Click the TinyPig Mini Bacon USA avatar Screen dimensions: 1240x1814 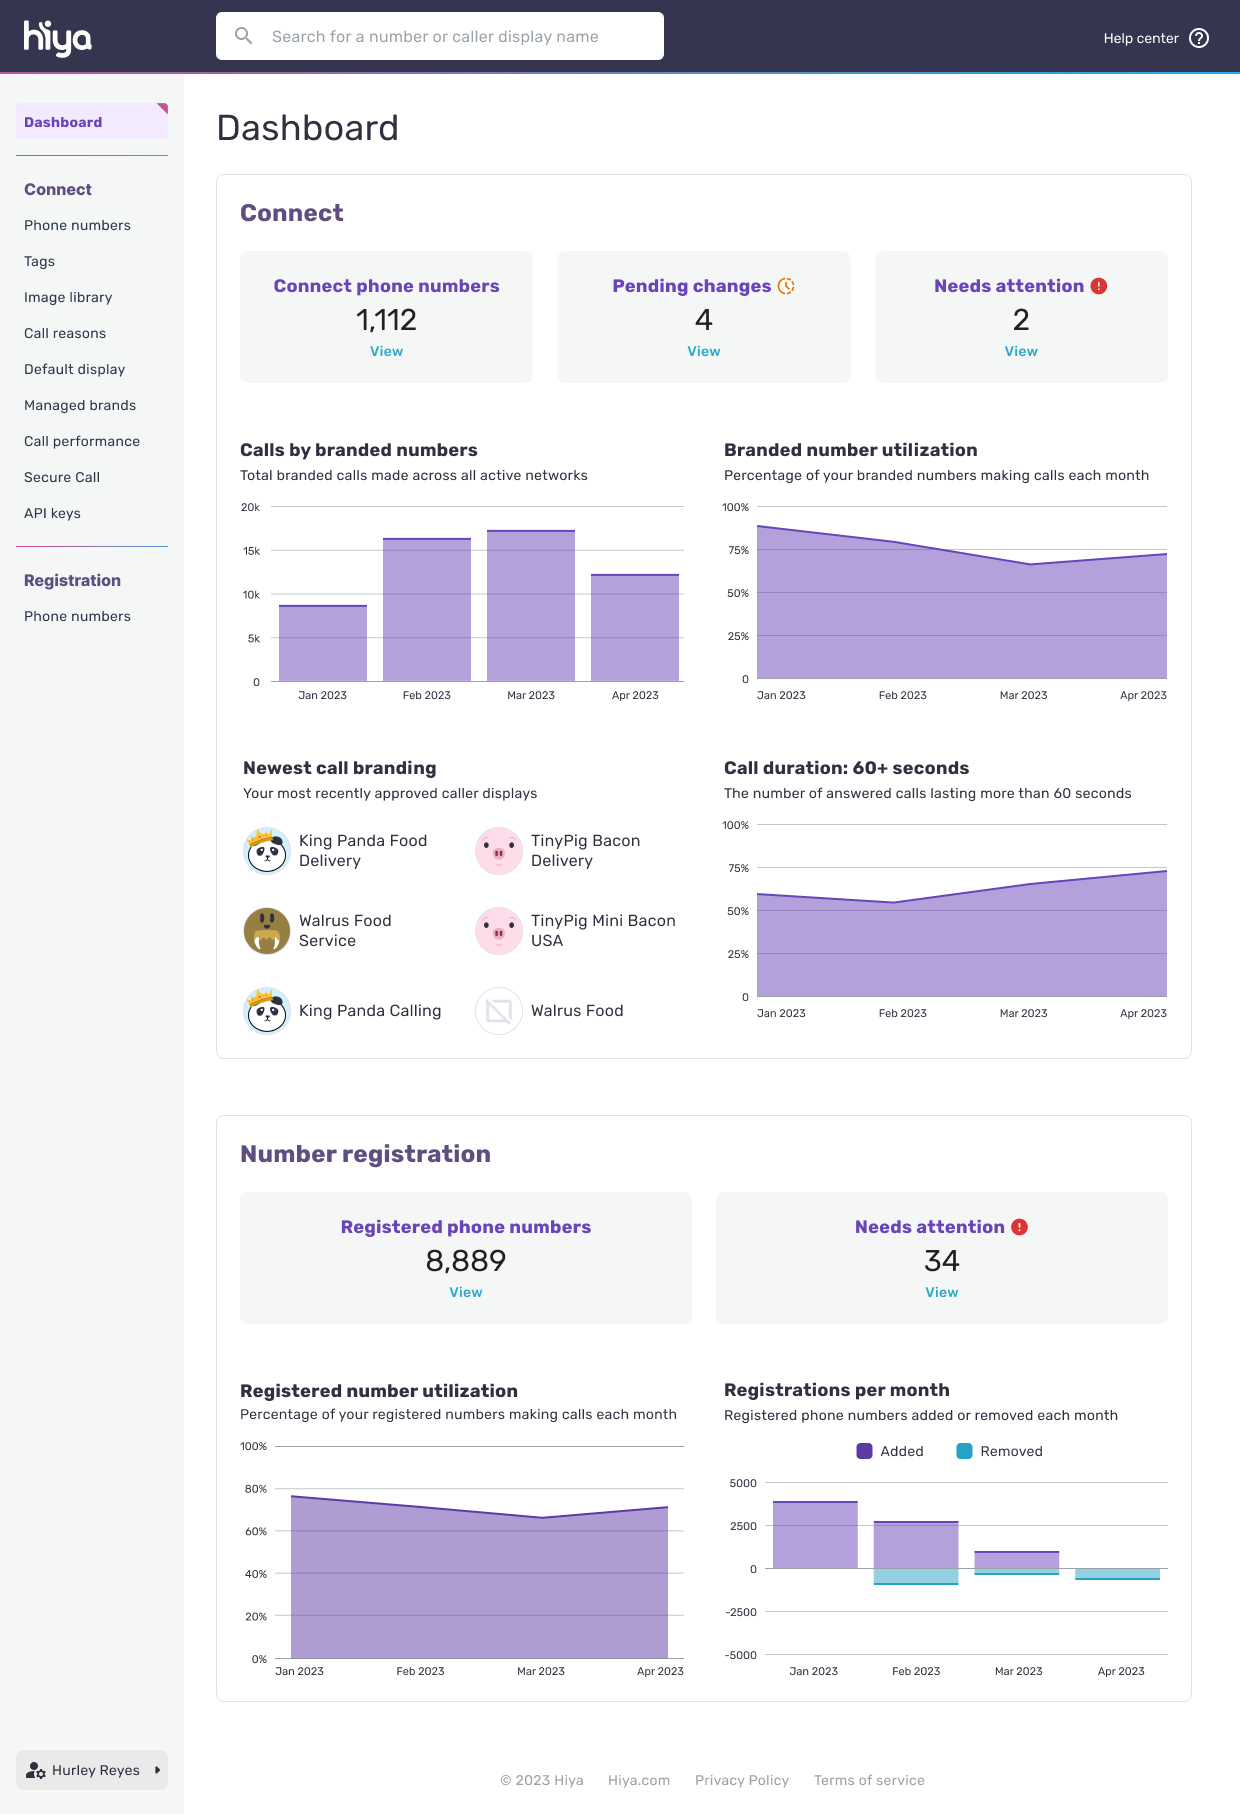click(499, 931)
